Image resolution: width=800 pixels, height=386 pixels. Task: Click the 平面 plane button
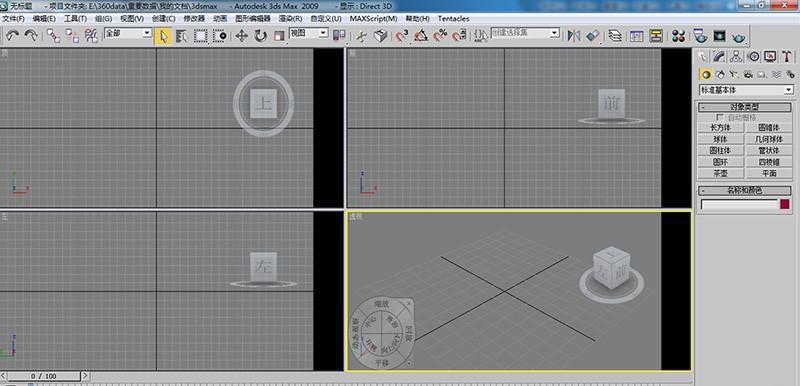[x=769, y=173]
